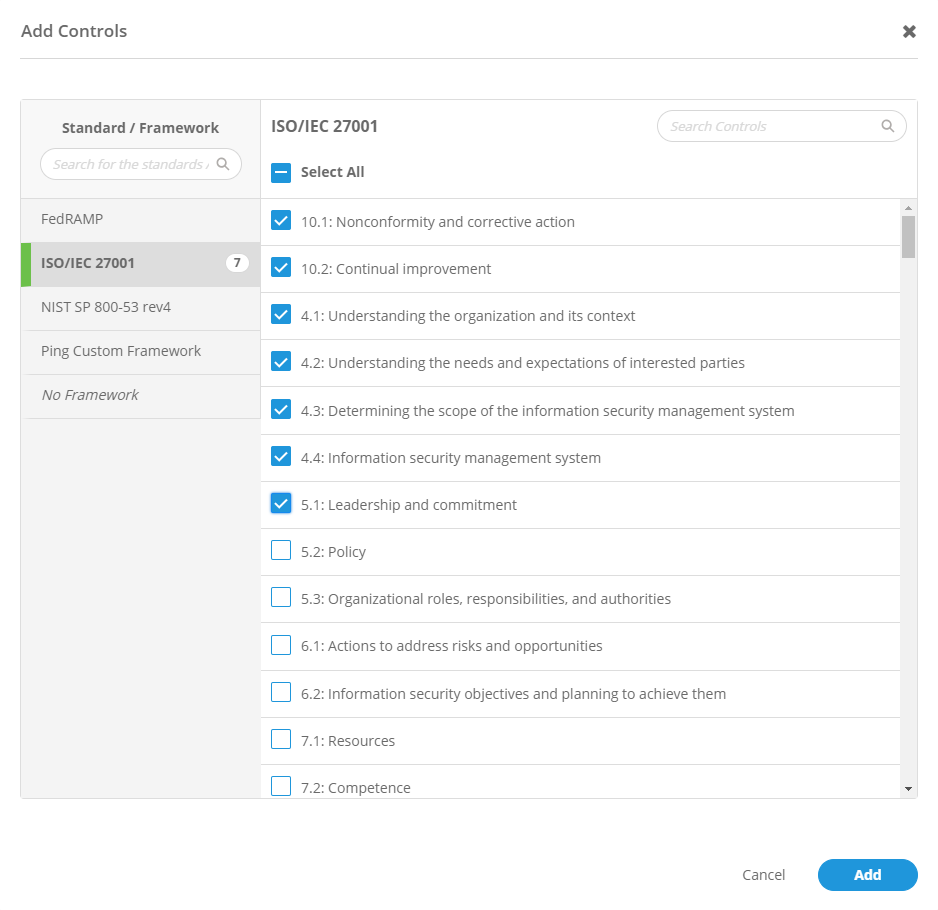The width and height of the screenshot is (938, 910).
Task: Click the magnifier icon in Search Controls
Action: (x=887, y=126)
